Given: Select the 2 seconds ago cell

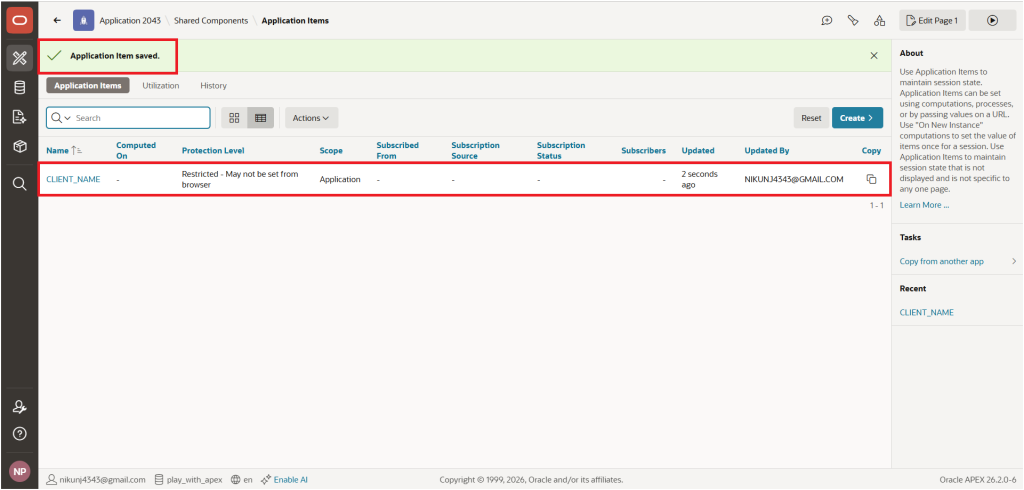Looking at the screenshot, I should (x=699, y=179).
